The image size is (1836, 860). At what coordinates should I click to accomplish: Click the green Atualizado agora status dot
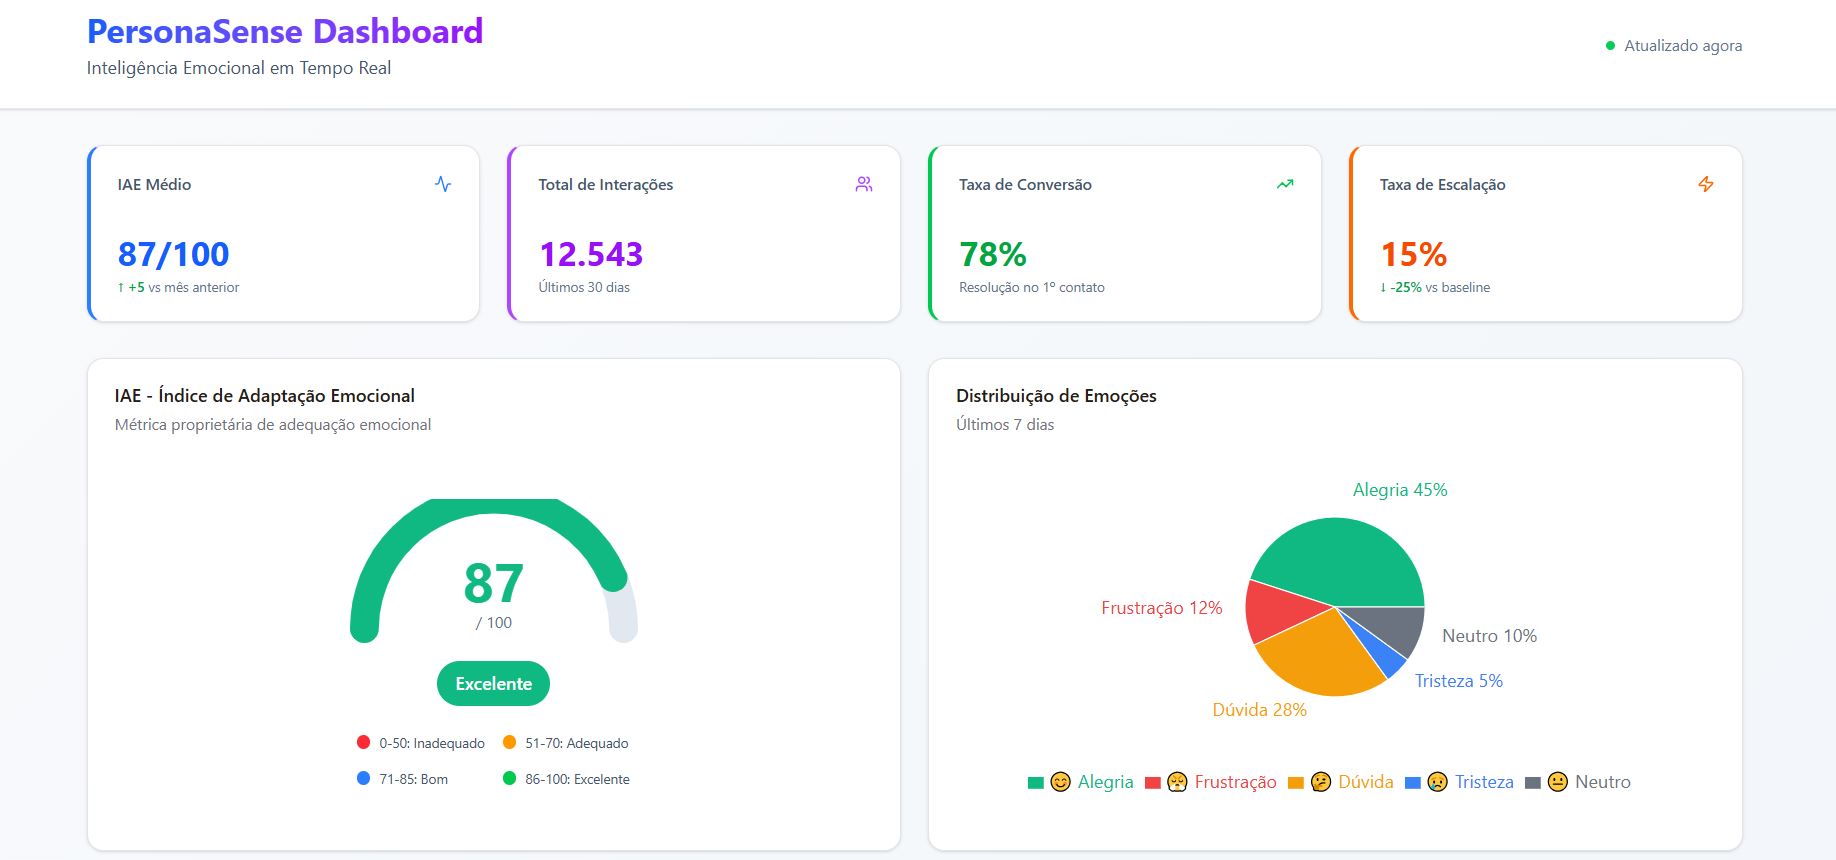1610,46
